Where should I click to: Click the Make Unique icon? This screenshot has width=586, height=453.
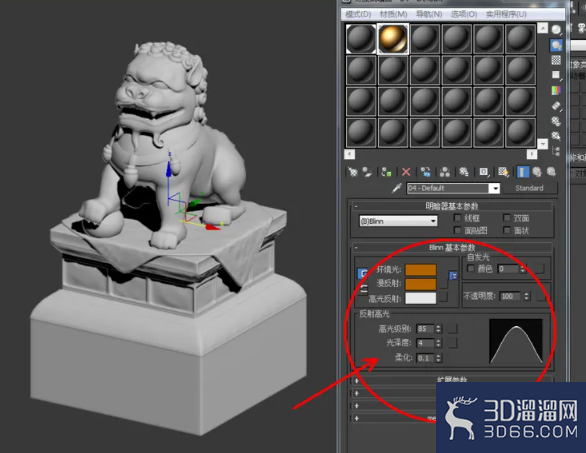(445, 172)
